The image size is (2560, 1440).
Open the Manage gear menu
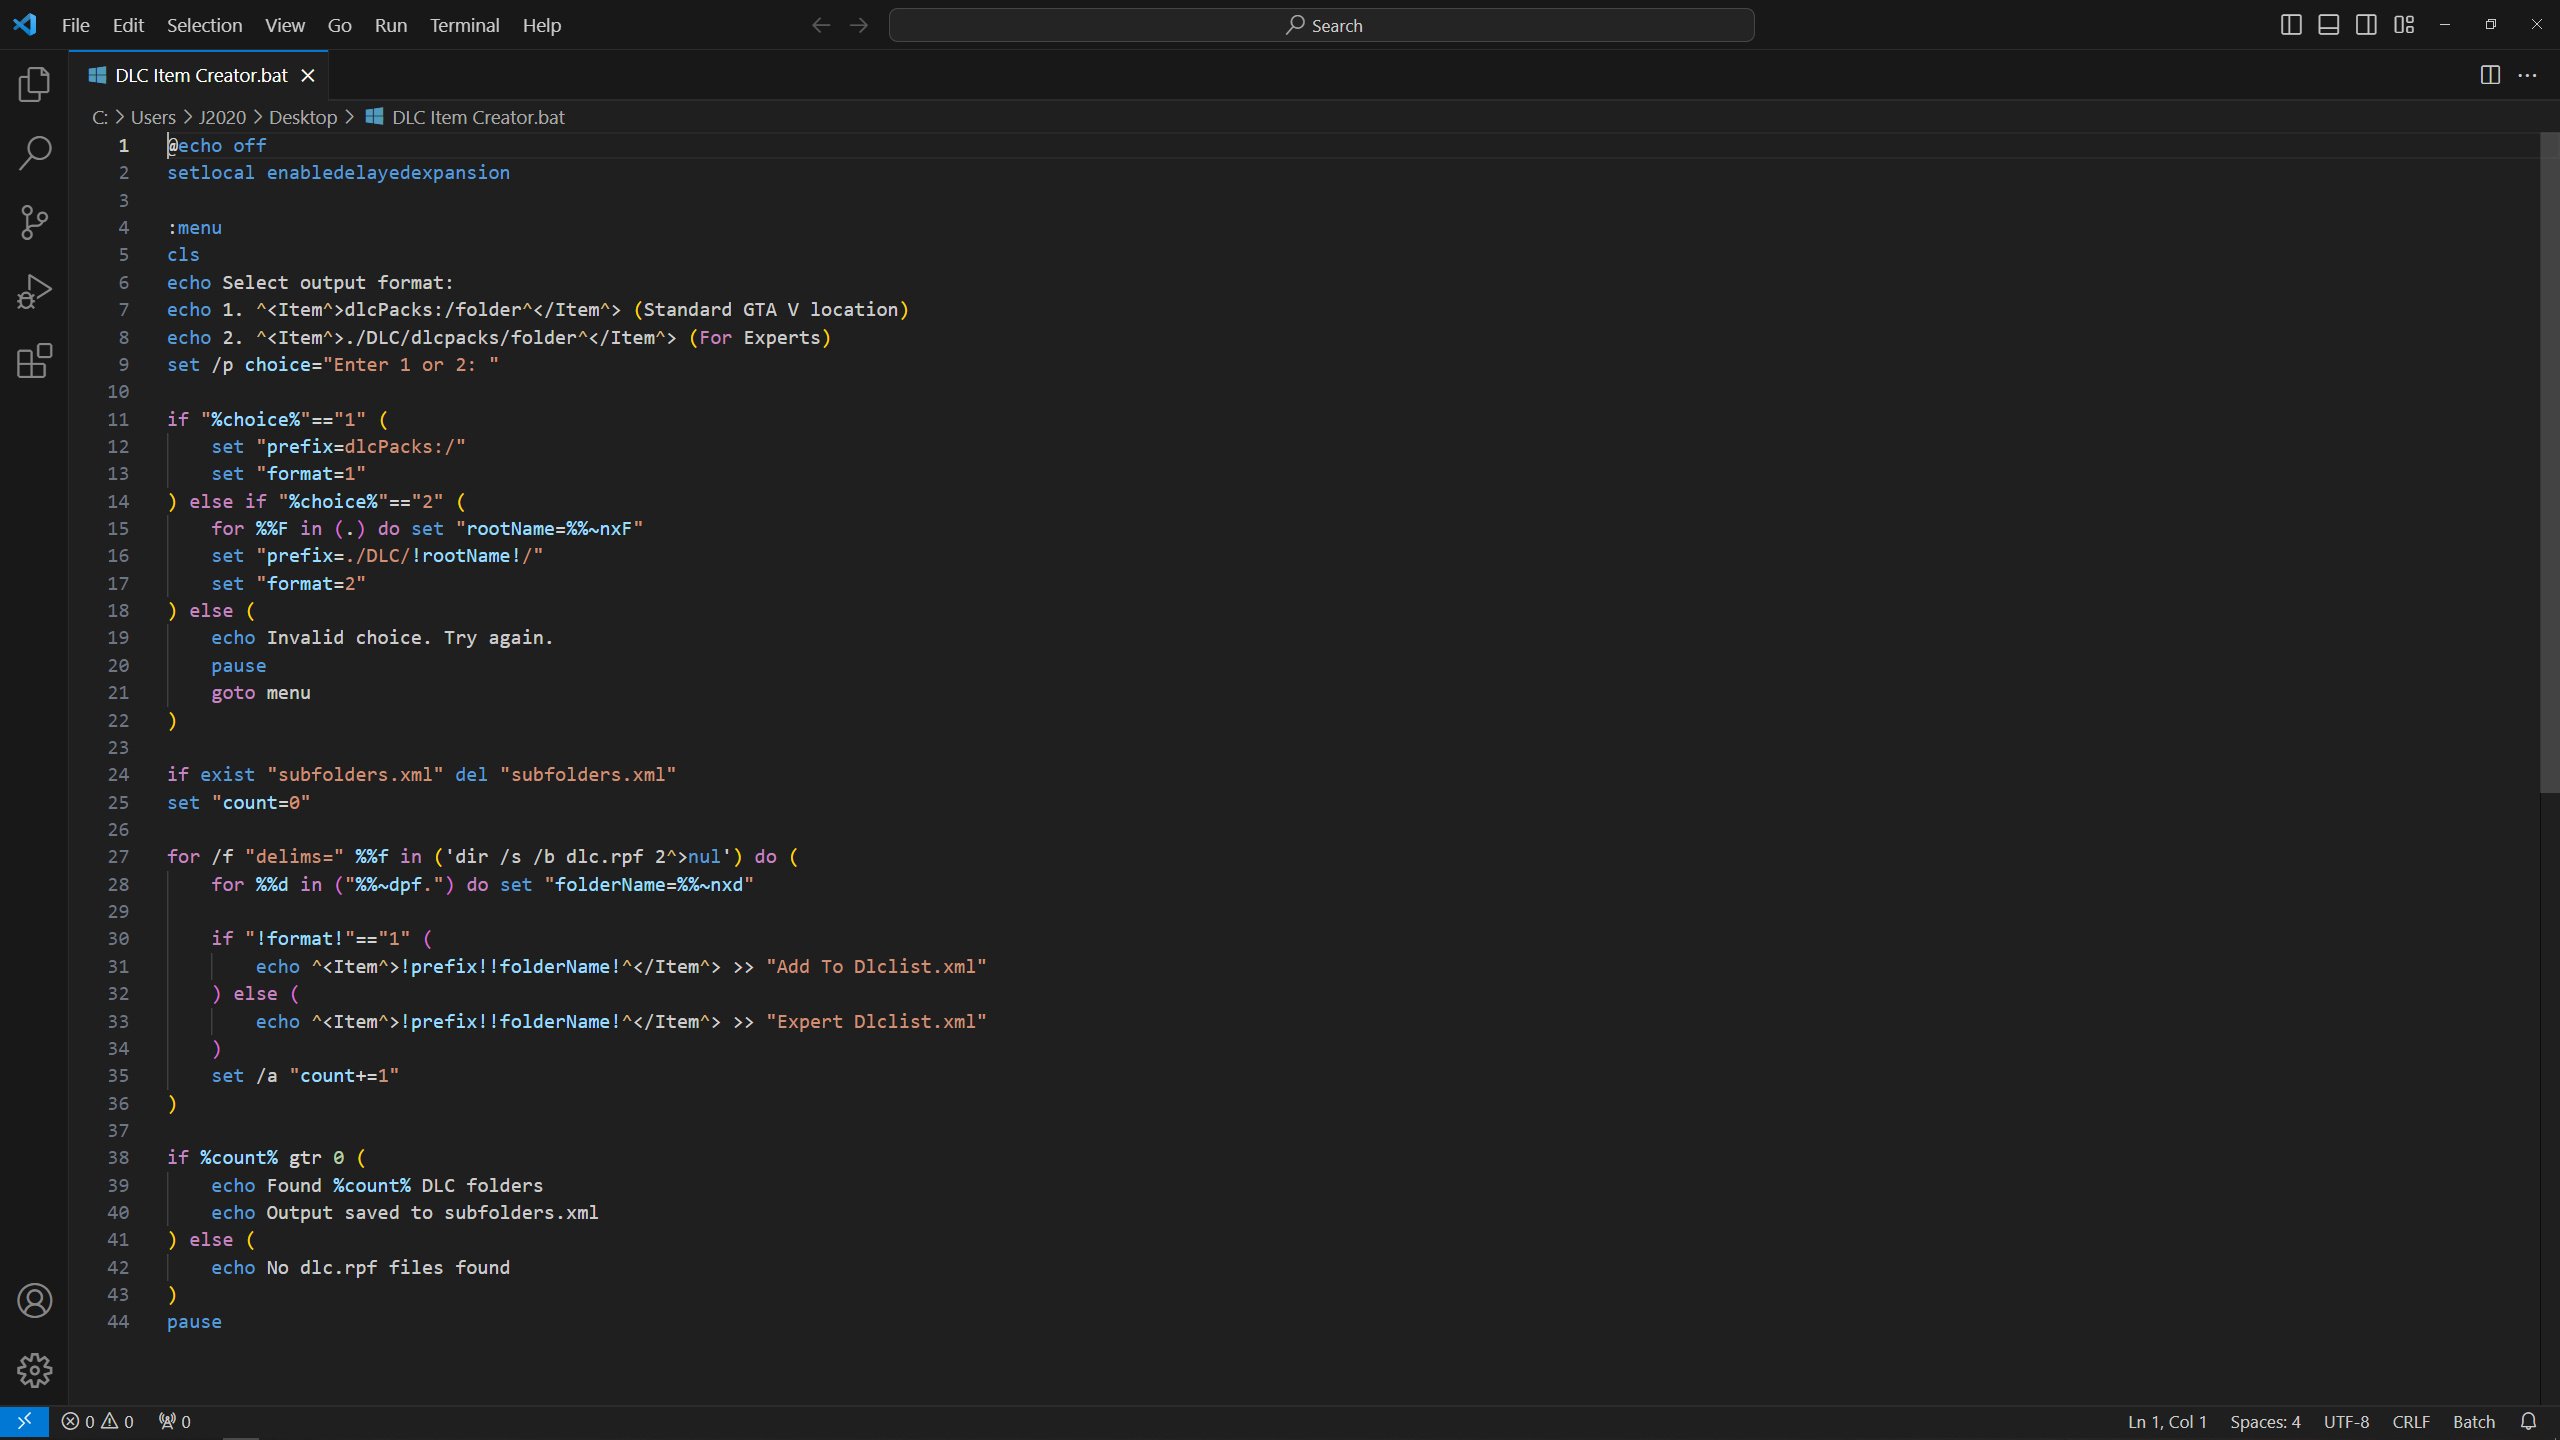coord(34,1370)
